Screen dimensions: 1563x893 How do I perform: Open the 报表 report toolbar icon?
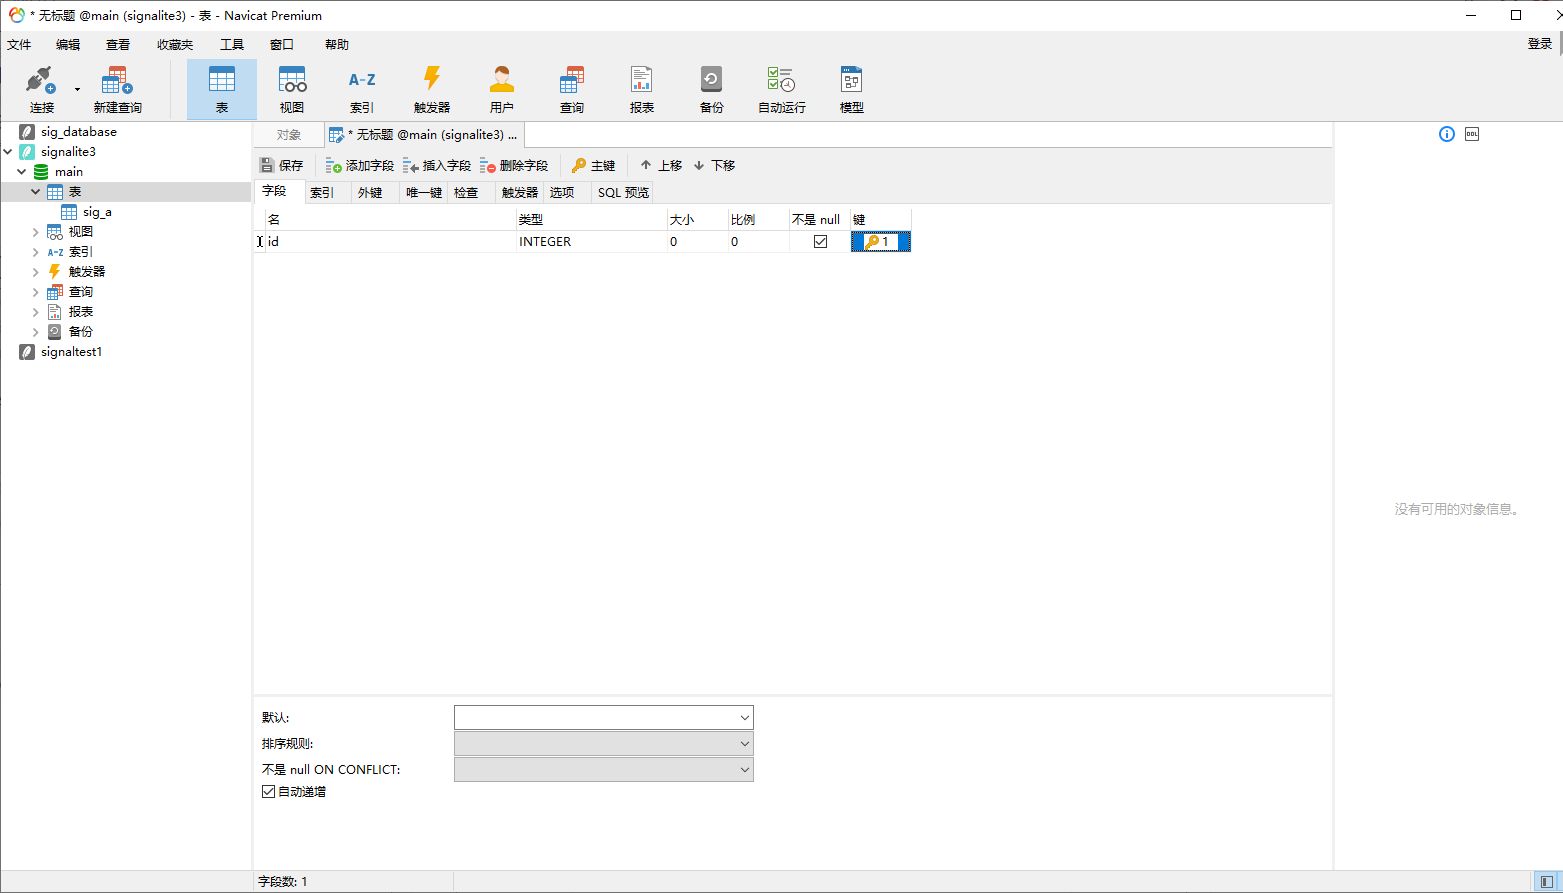pos(642,89)
